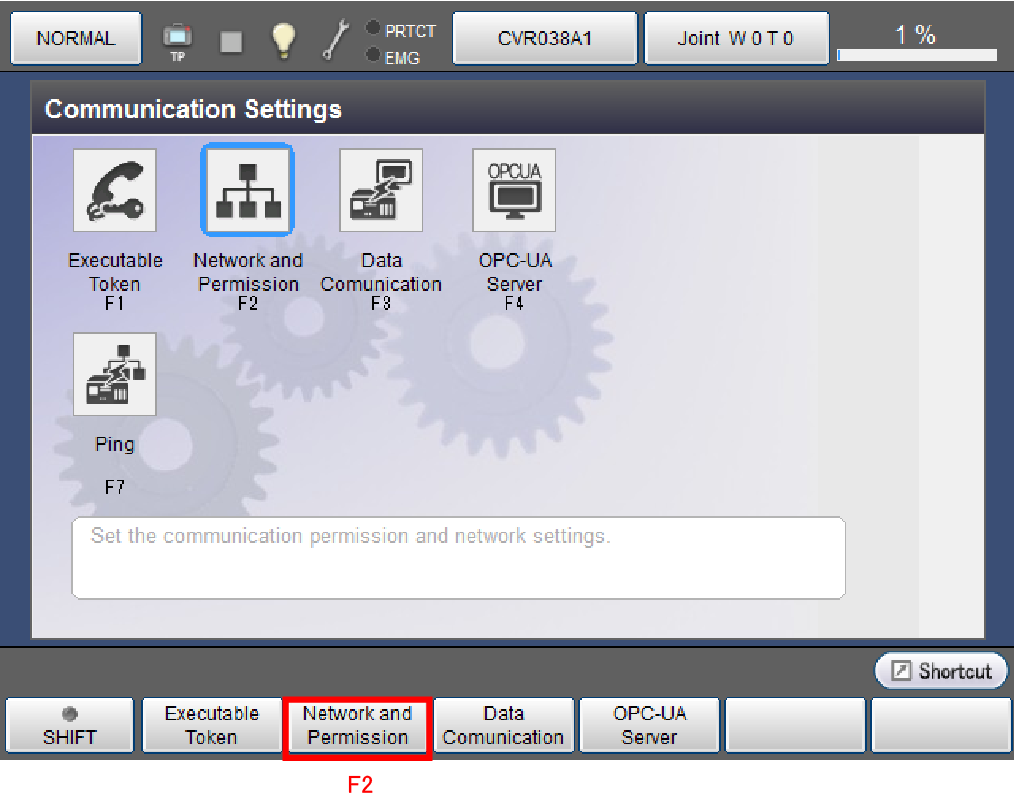
Task: Click the light bulb icon
Action: pos(284,39)
